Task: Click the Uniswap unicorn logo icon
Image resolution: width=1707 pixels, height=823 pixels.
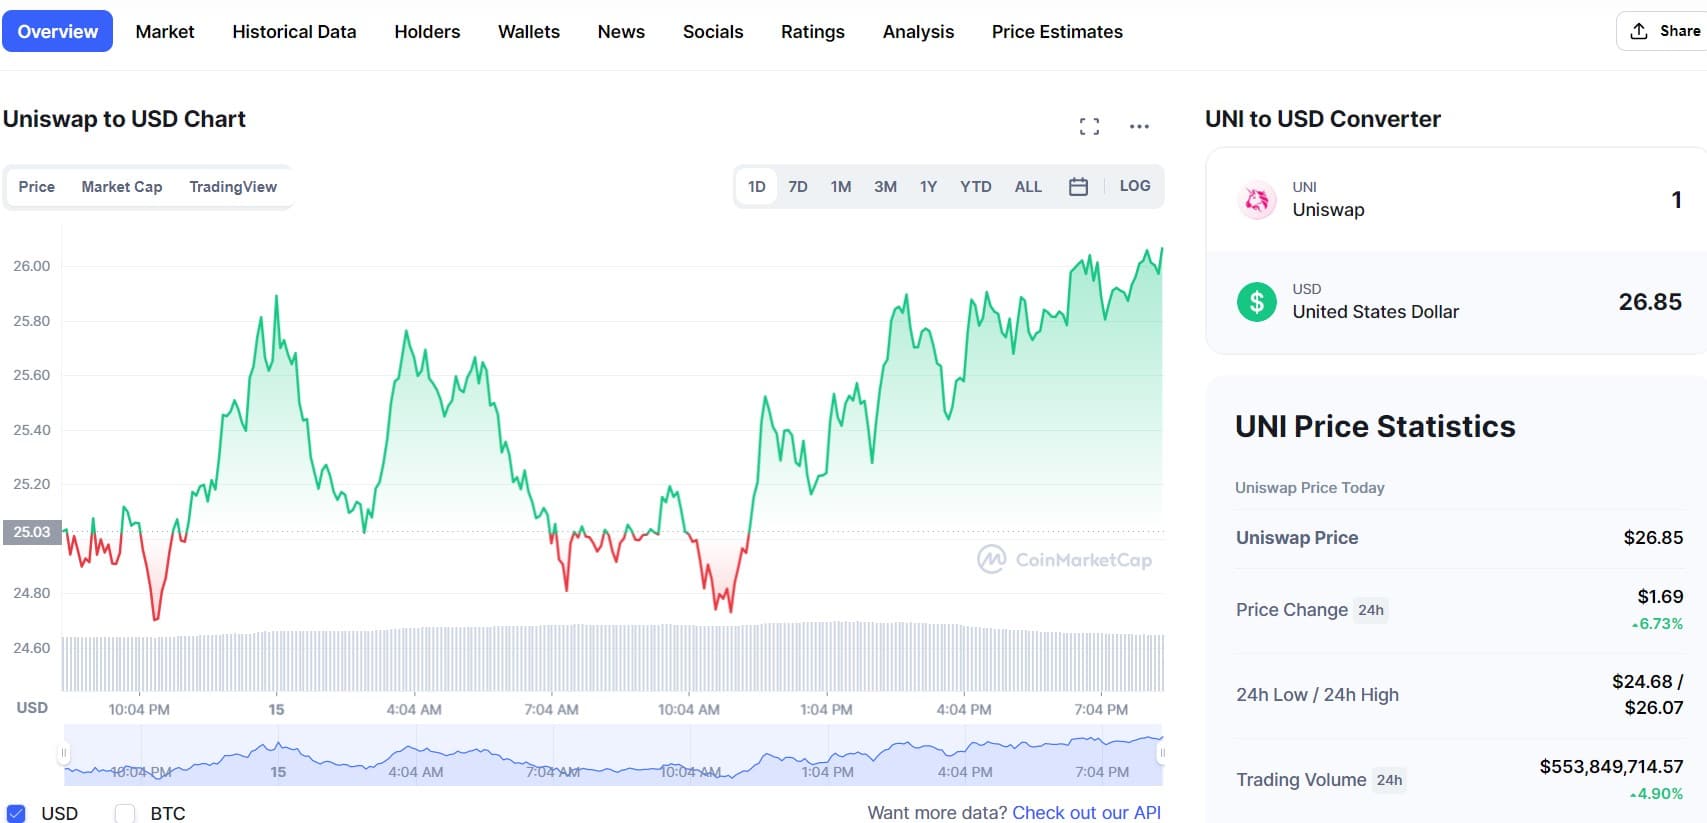Action: point(1257,200)
